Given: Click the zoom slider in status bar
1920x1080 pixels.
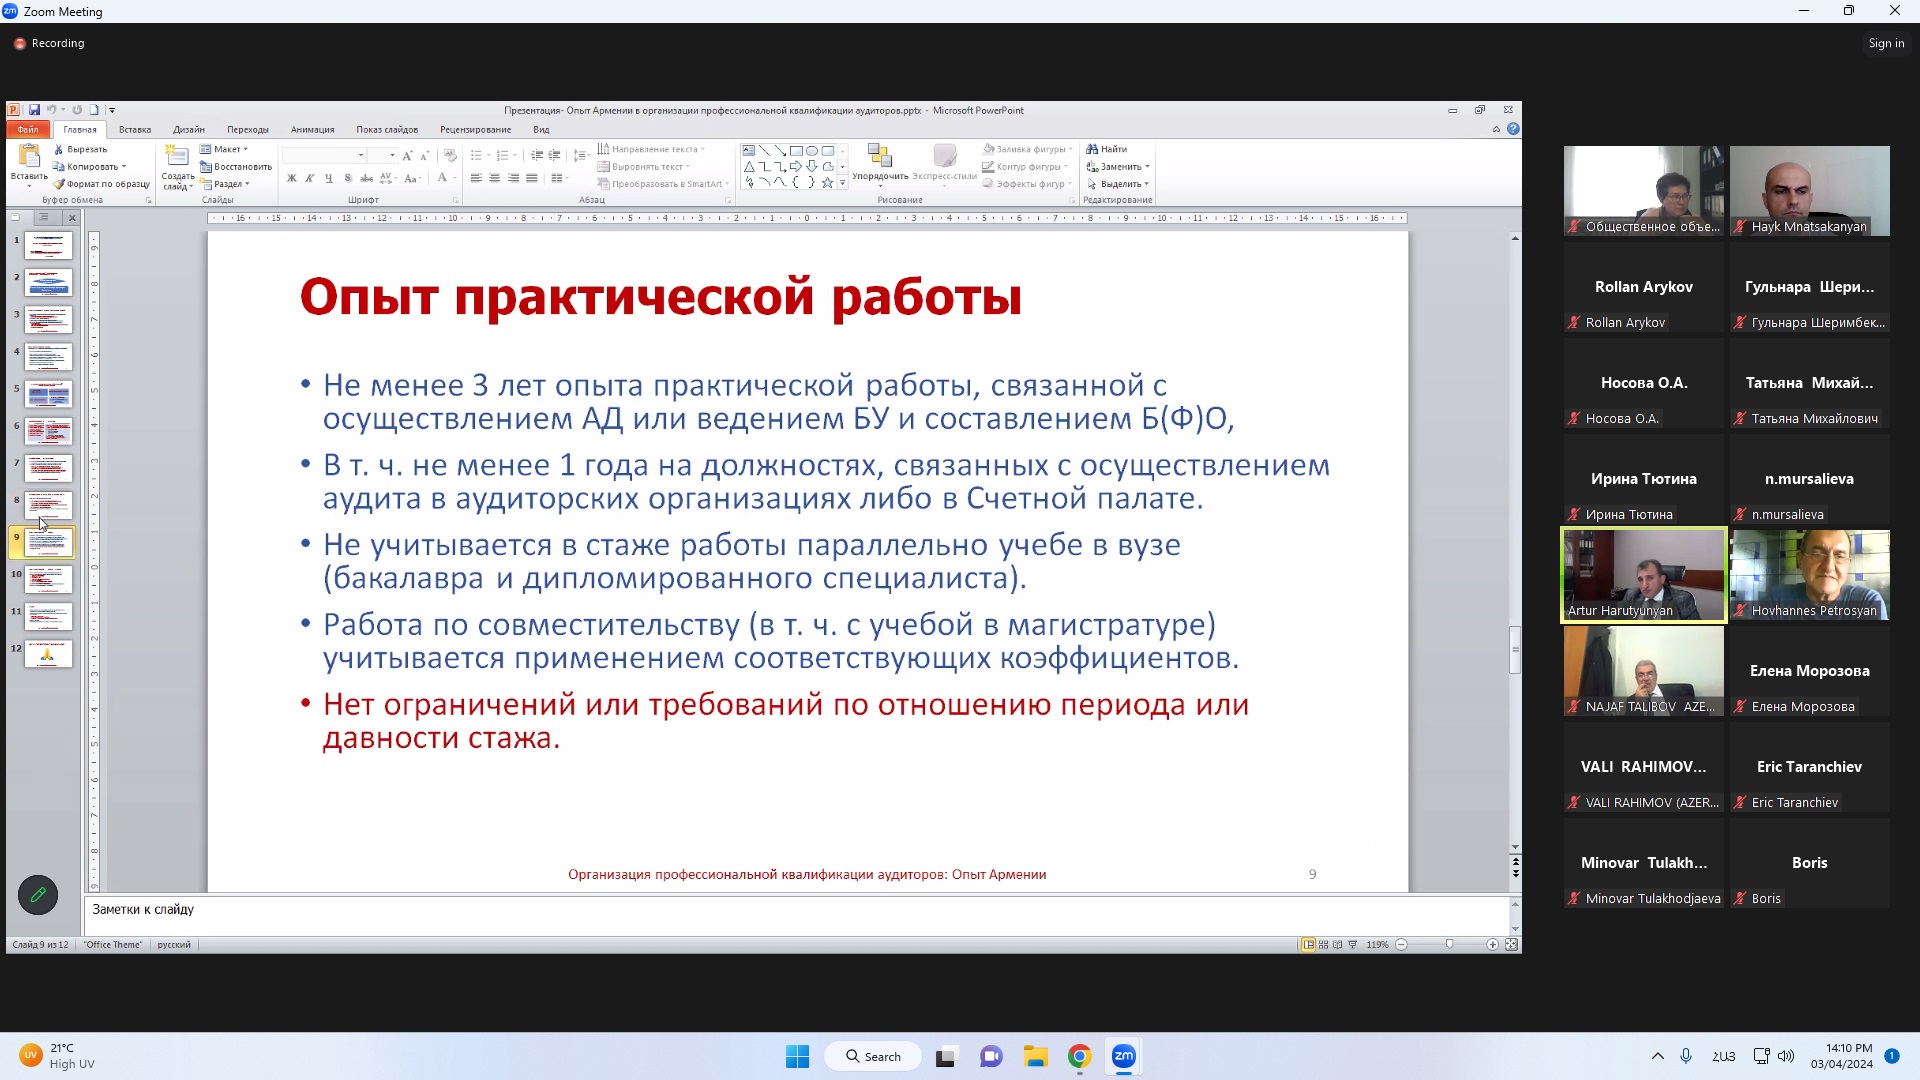Looking at the screenshot, I should [1449, 945].
